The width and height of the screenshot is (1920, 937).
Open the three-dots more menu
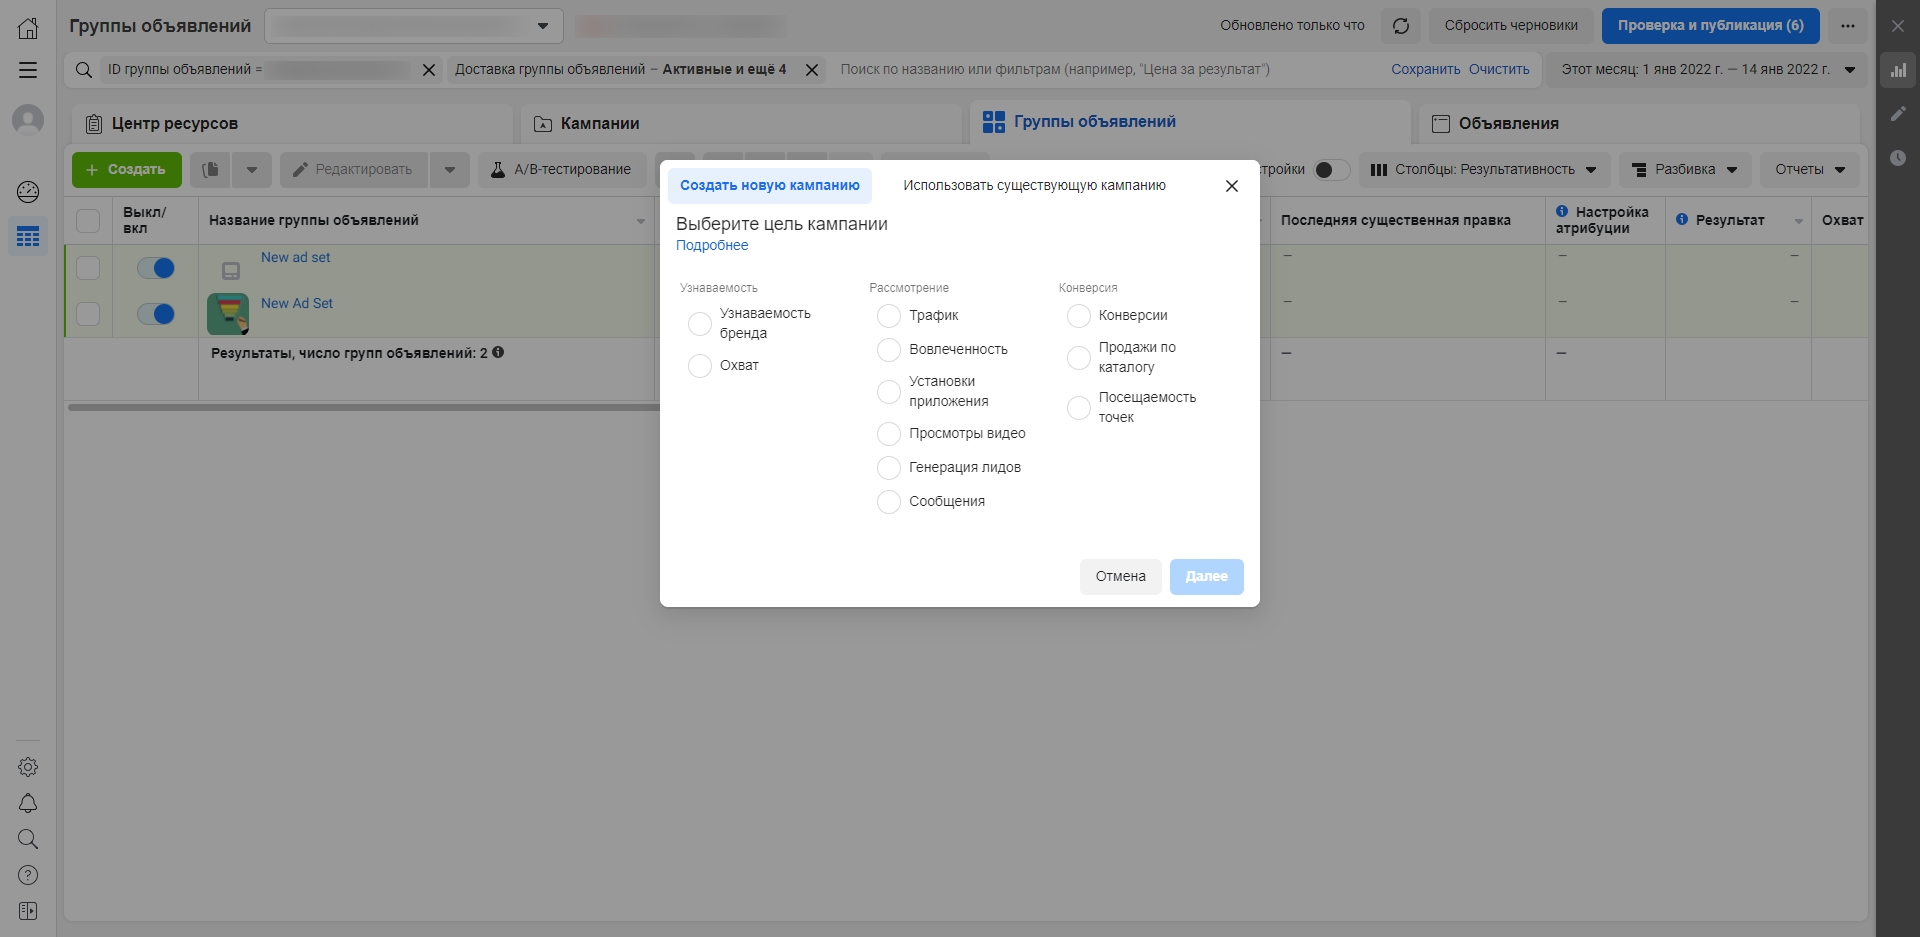pyautogui.click(x=1848, y=26)
